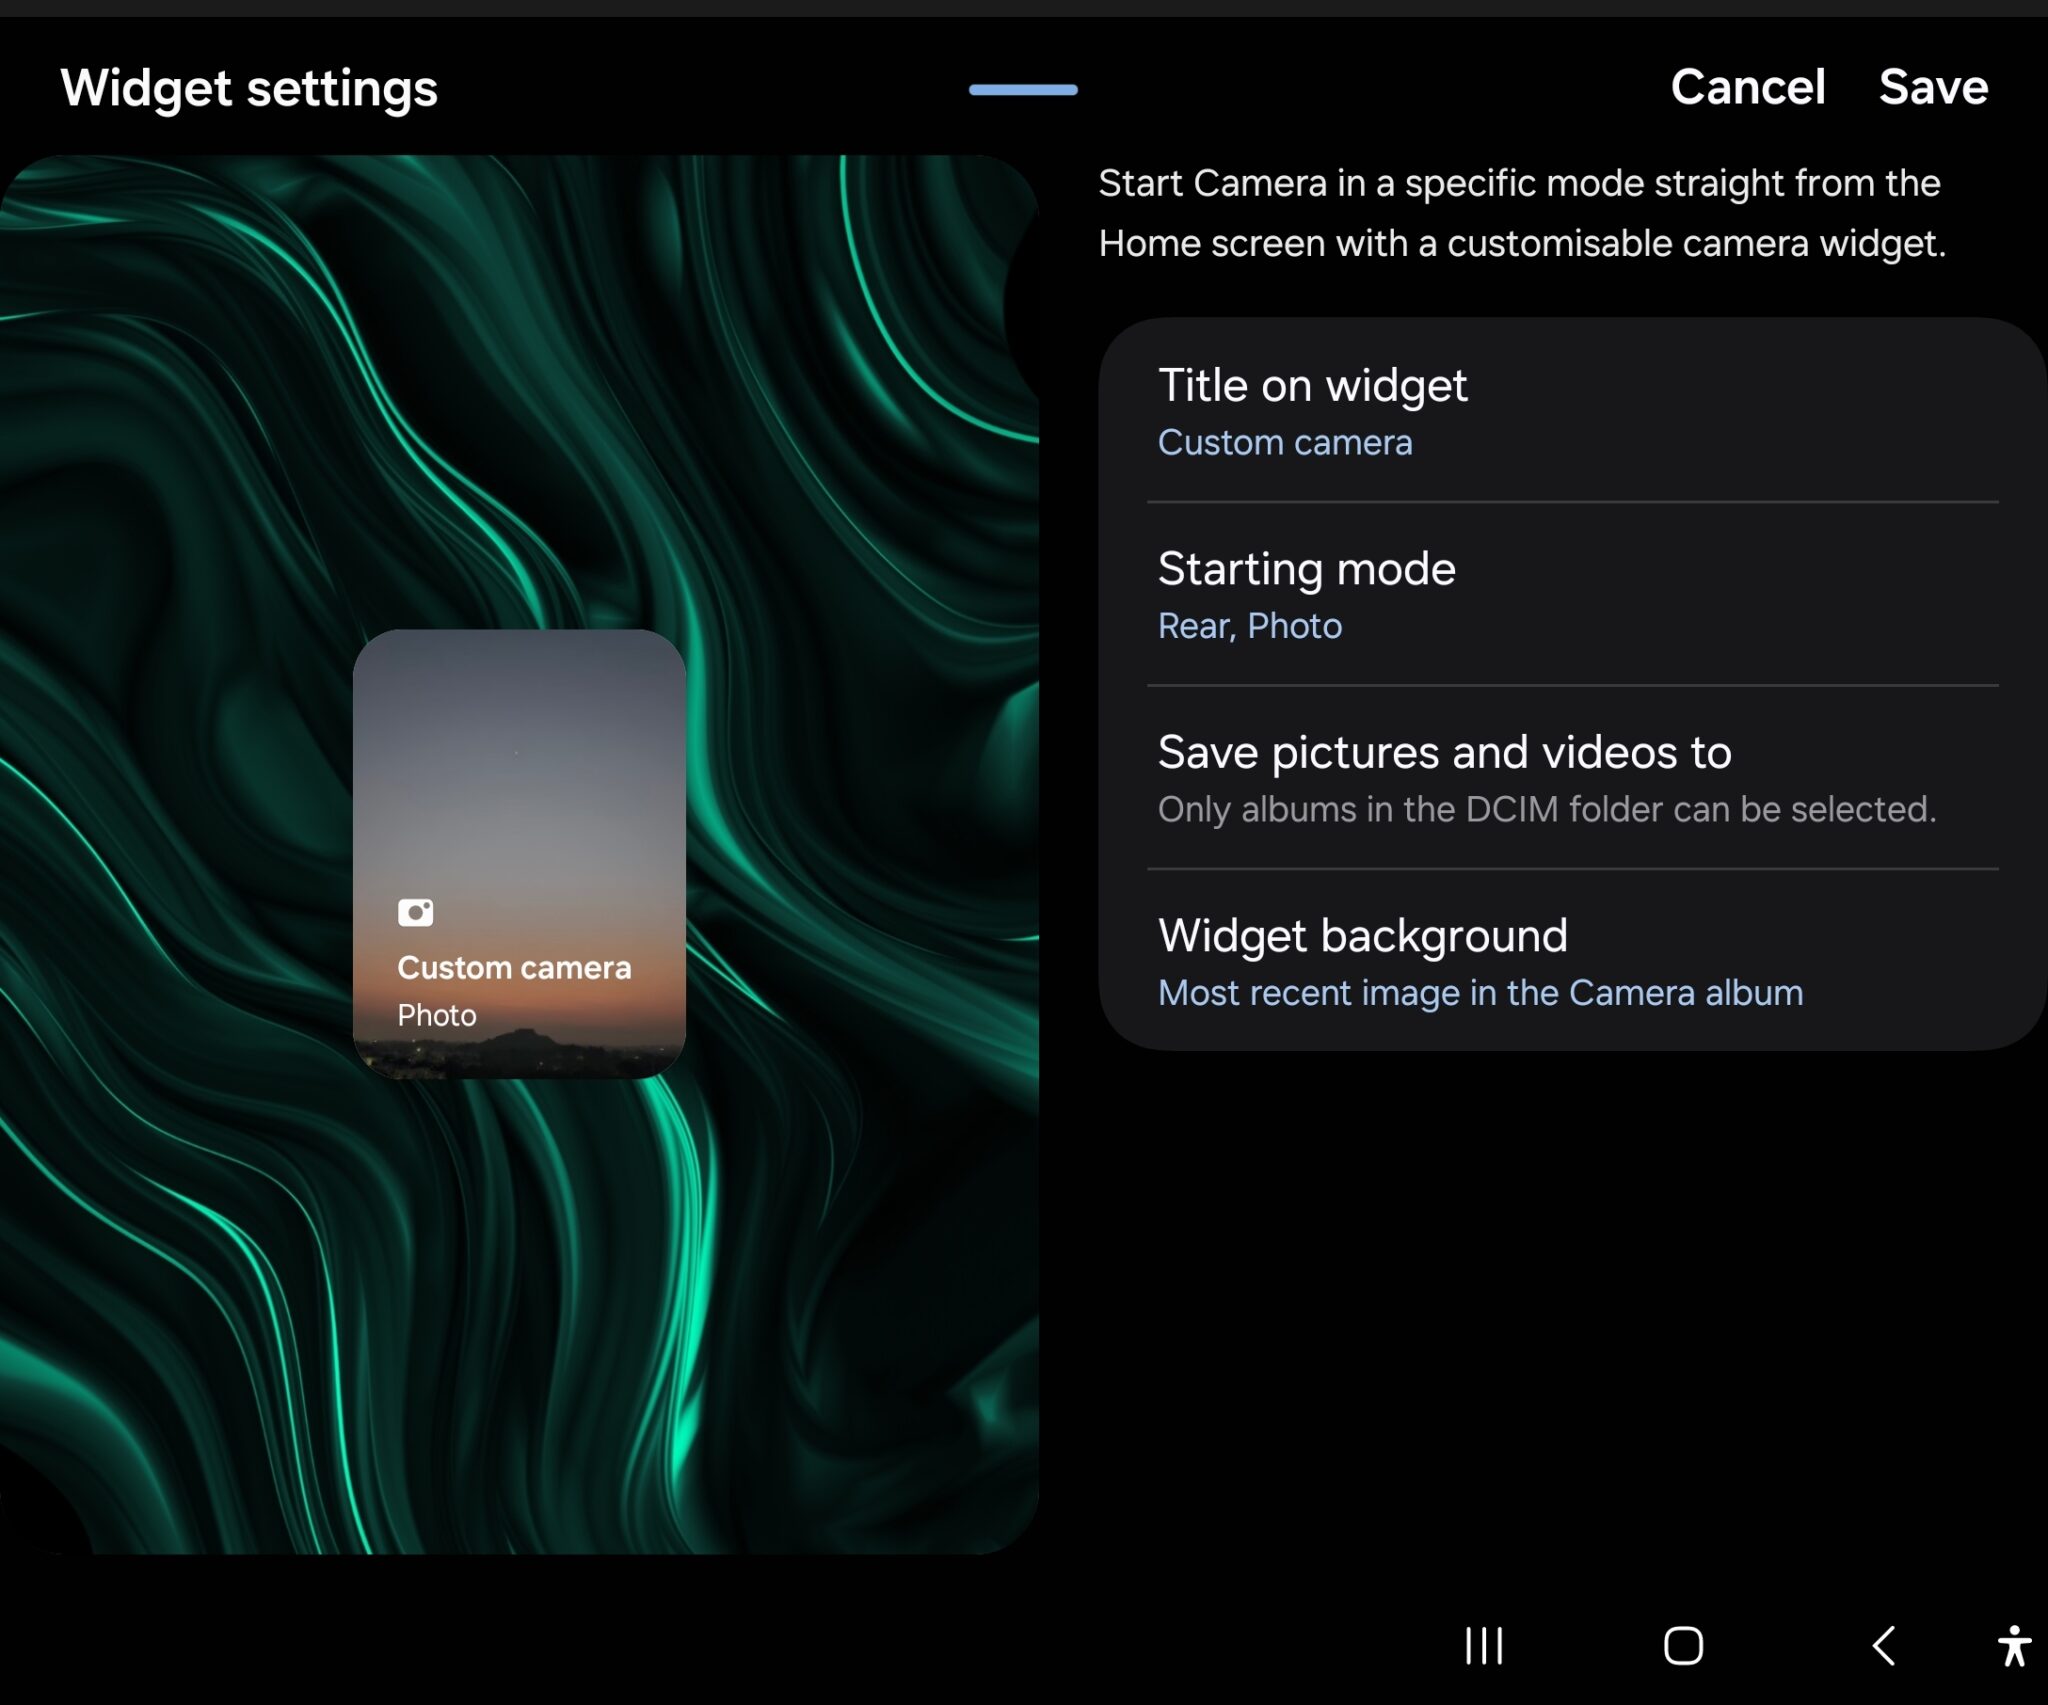2048x1705 pixels.
Task: Tap the Custom camera title value
Action: pyautogui.click(x=1285, y=442)
